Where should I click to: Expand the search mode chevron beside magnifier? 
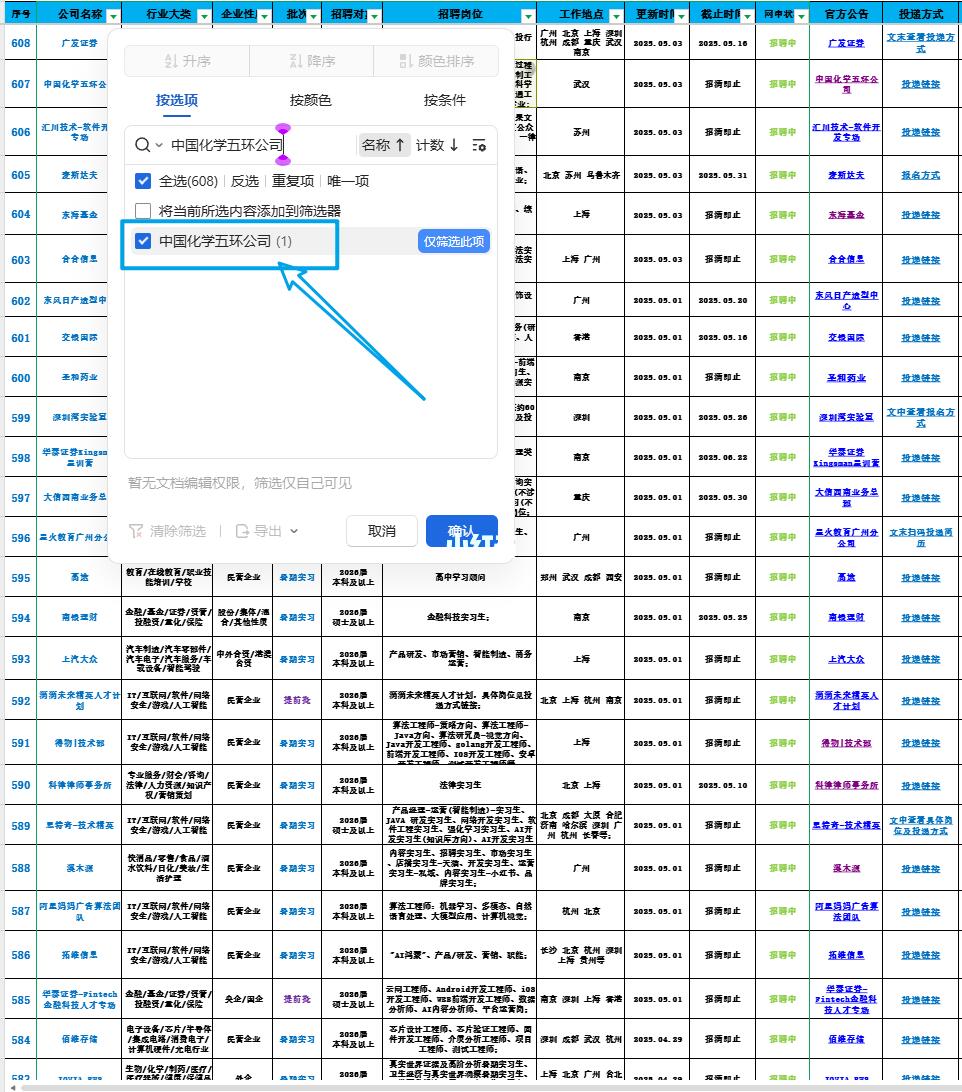(159, 145)
